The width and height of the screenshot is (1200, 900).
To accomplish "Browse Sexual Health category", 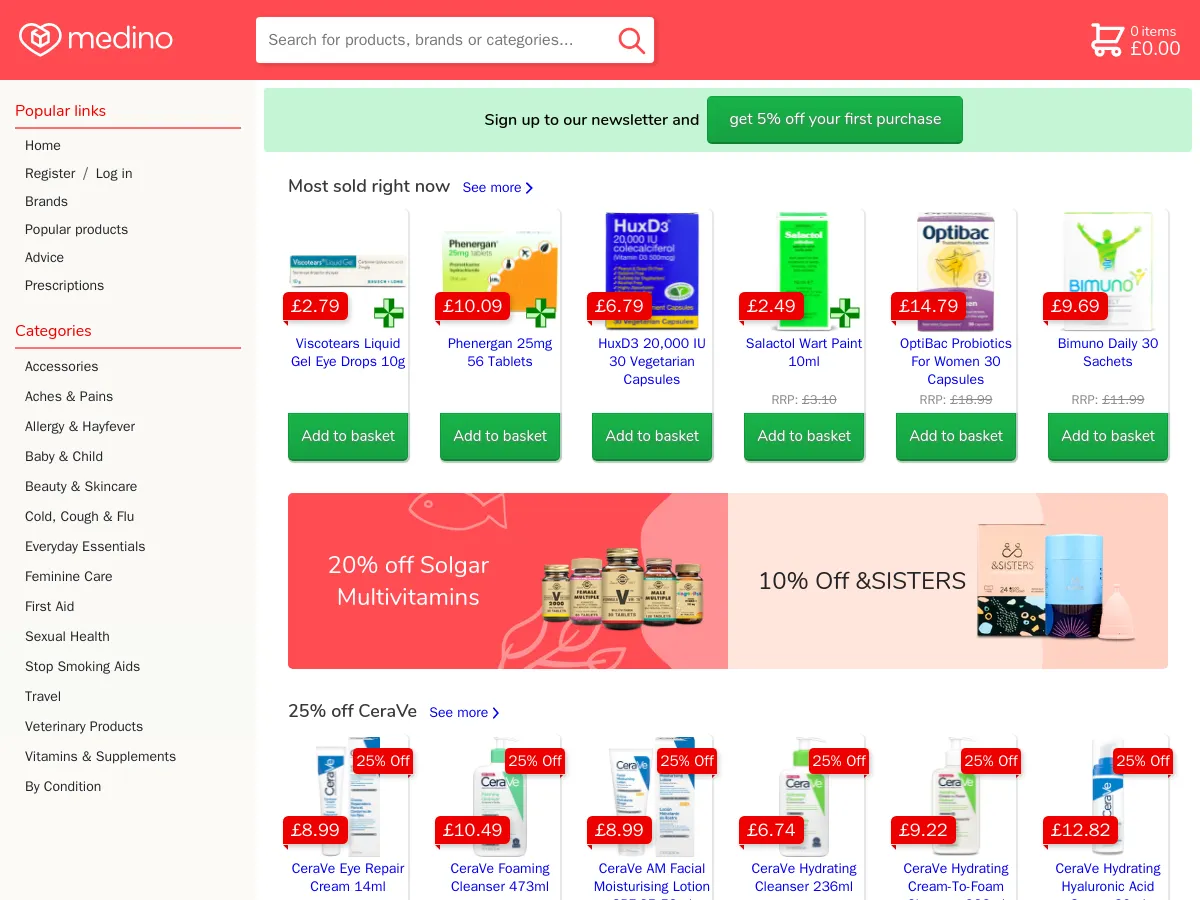I will point(67,636).
